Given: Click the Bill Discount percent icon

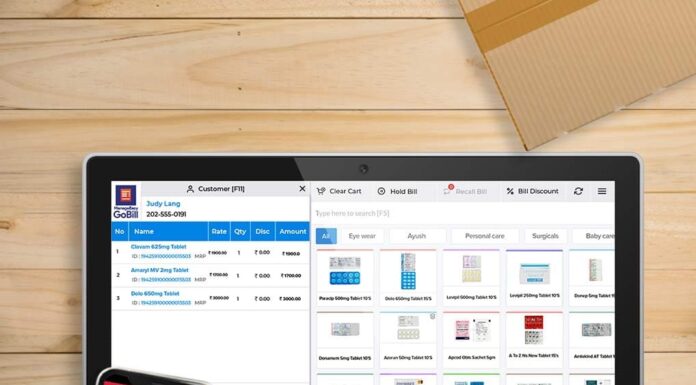Looking at the screenshot, I should tap(510, 191).
